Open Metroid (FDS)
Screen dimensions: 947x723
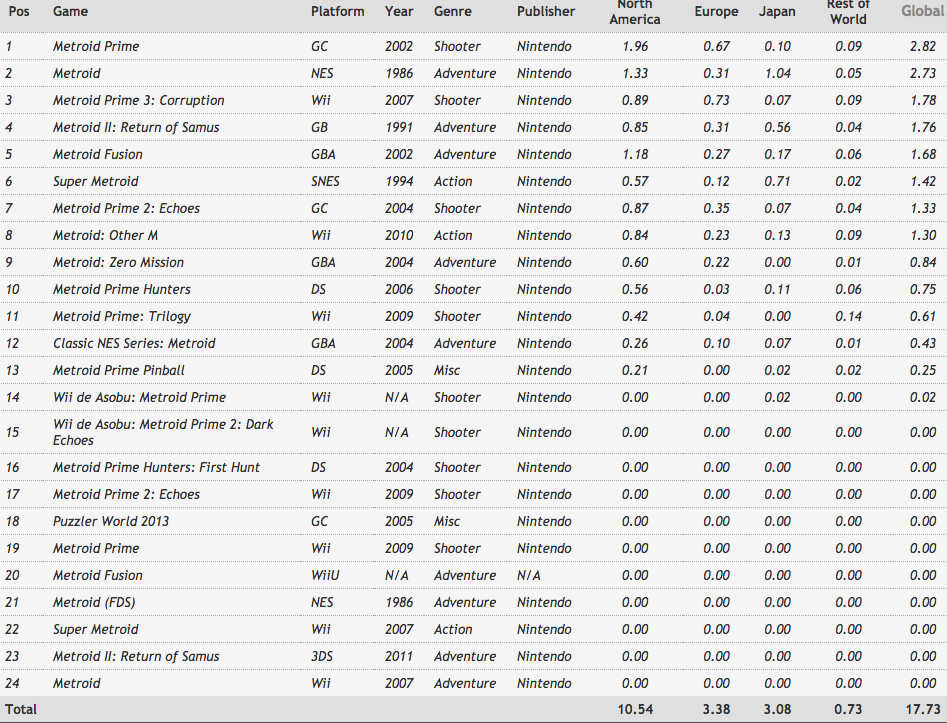tap(94, 603)
